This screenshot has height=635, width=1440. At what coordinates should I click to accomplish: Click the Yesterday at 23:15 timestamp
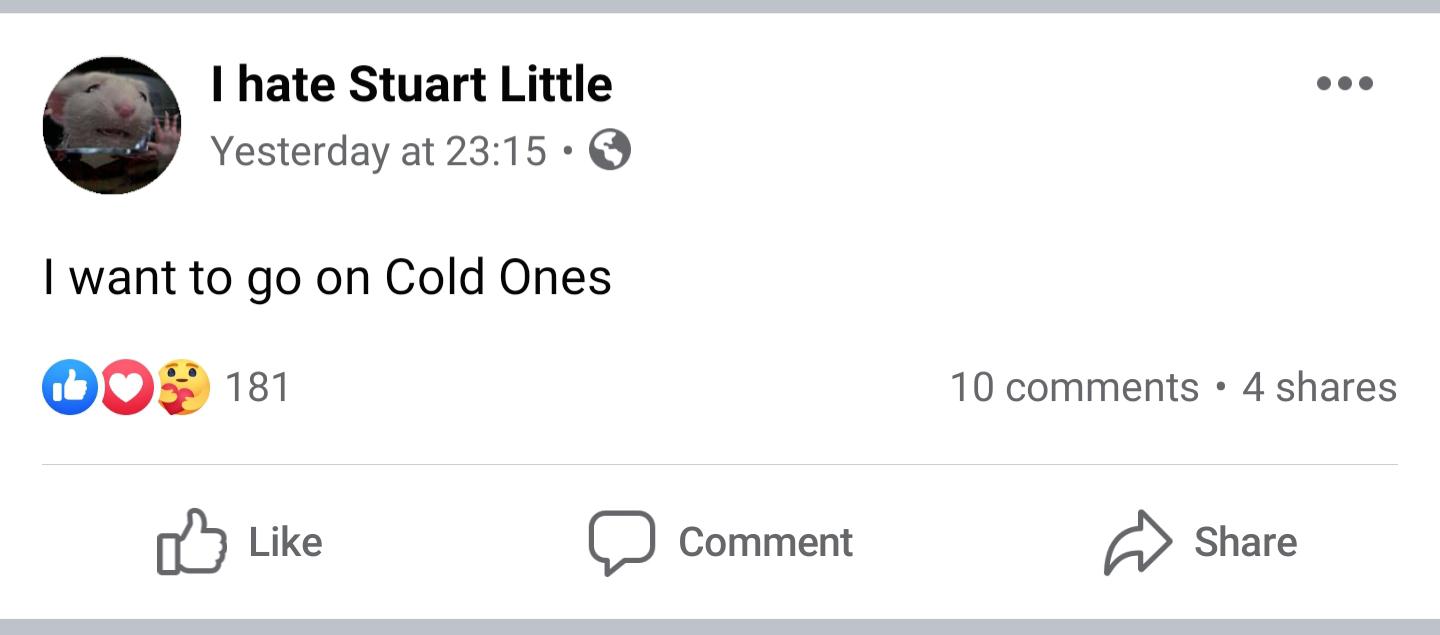tap(378, 151)
